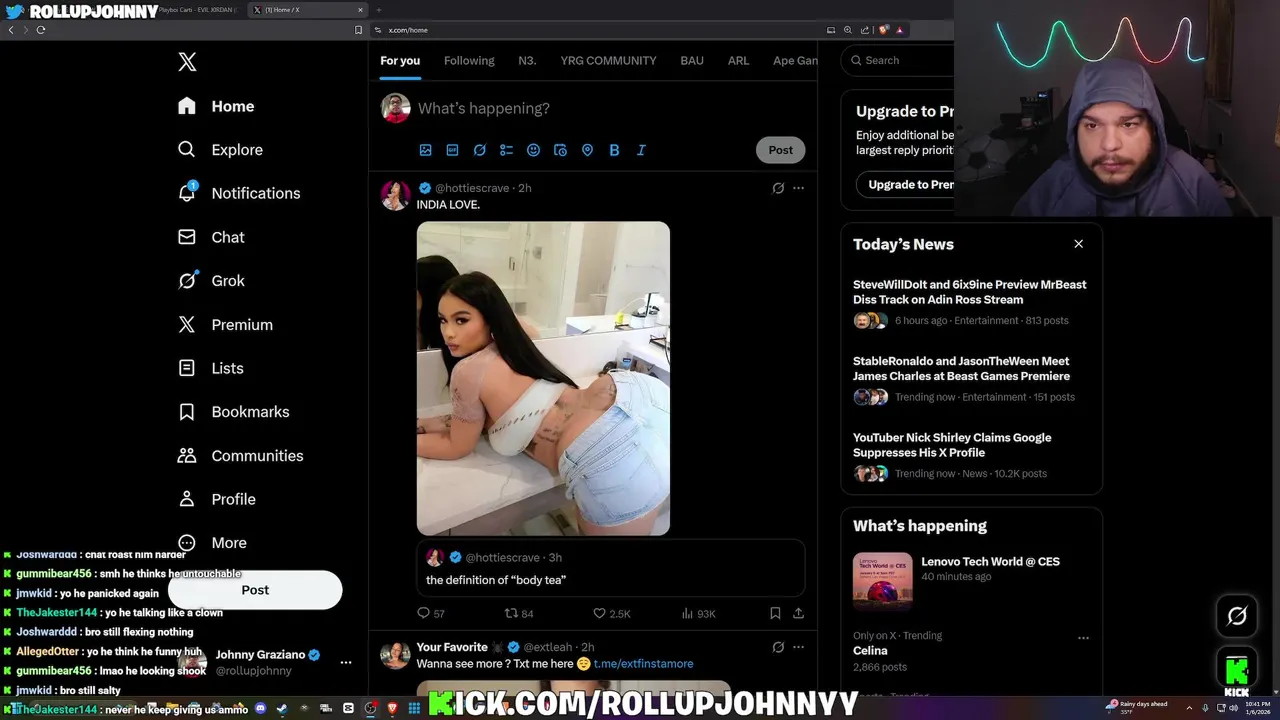Go to Home in the sidebar

[x=216, y=106]
